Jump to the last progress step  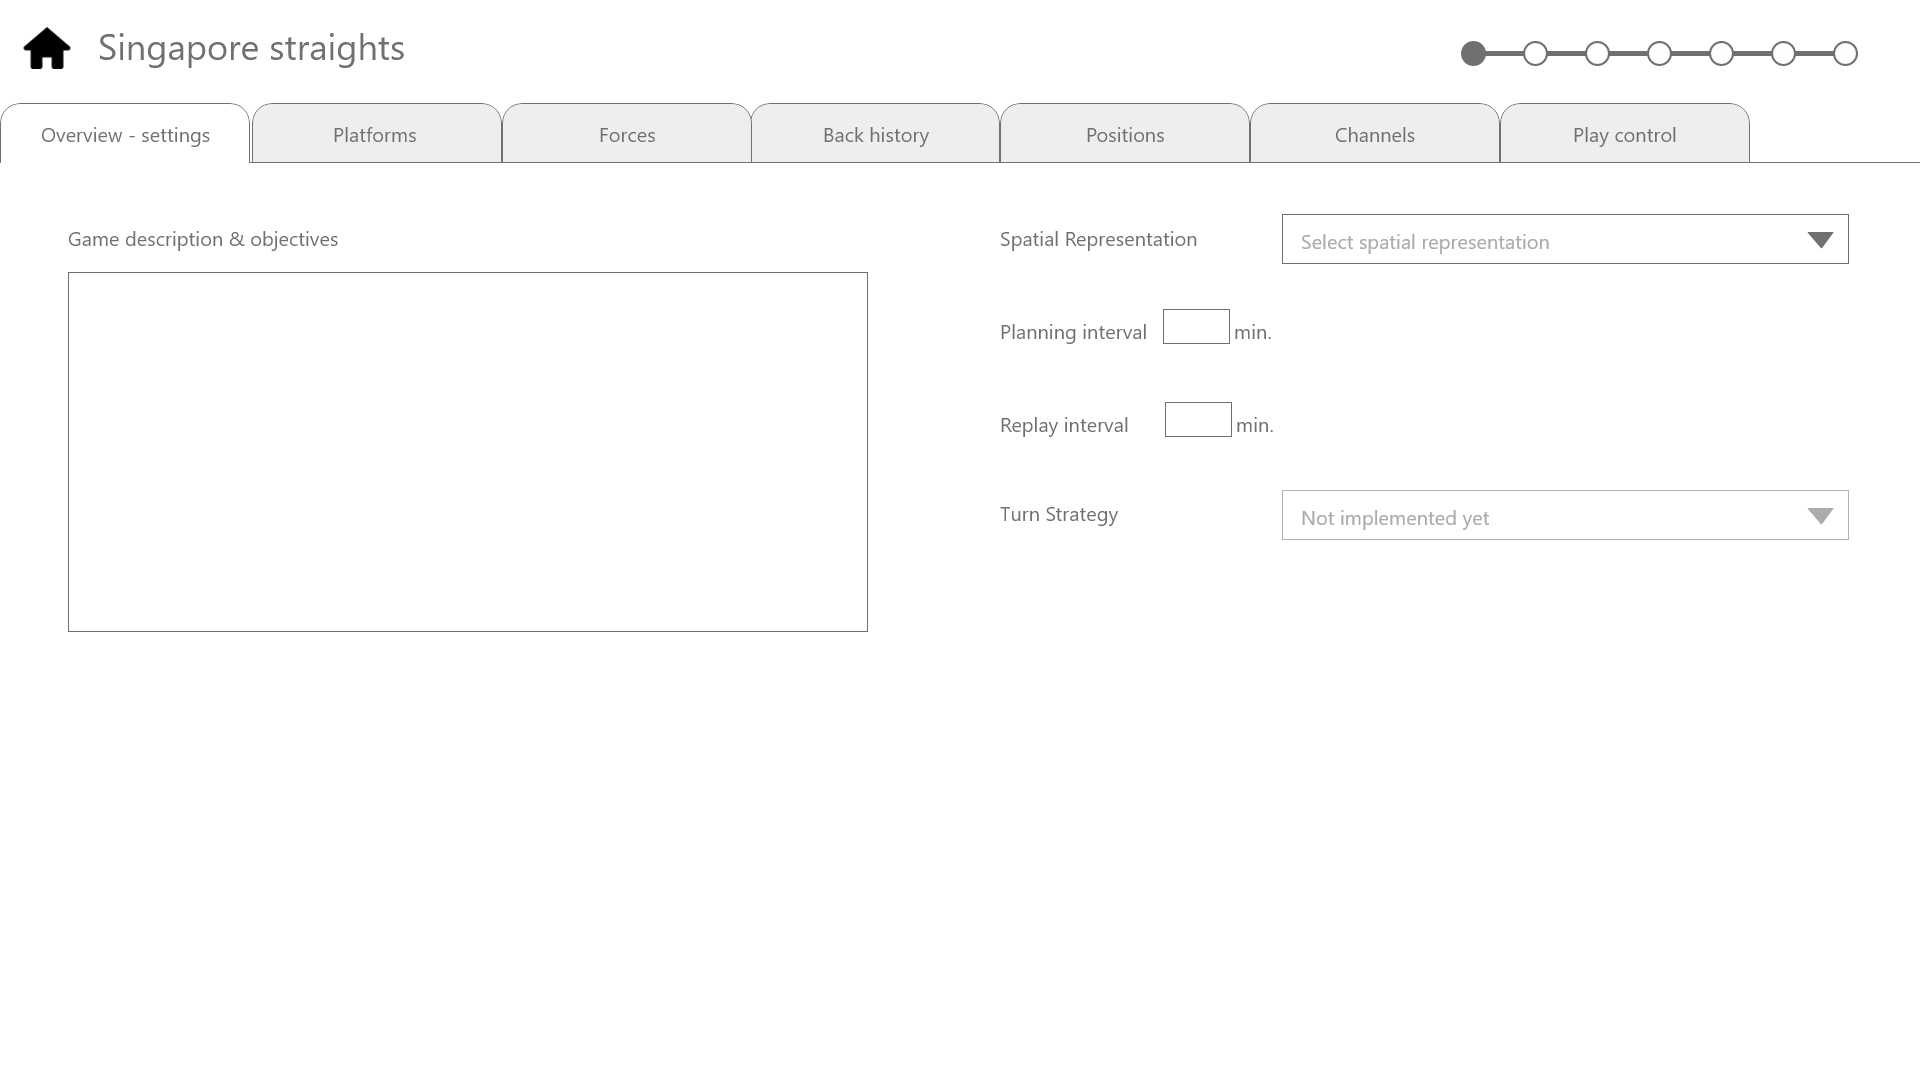1845,53
